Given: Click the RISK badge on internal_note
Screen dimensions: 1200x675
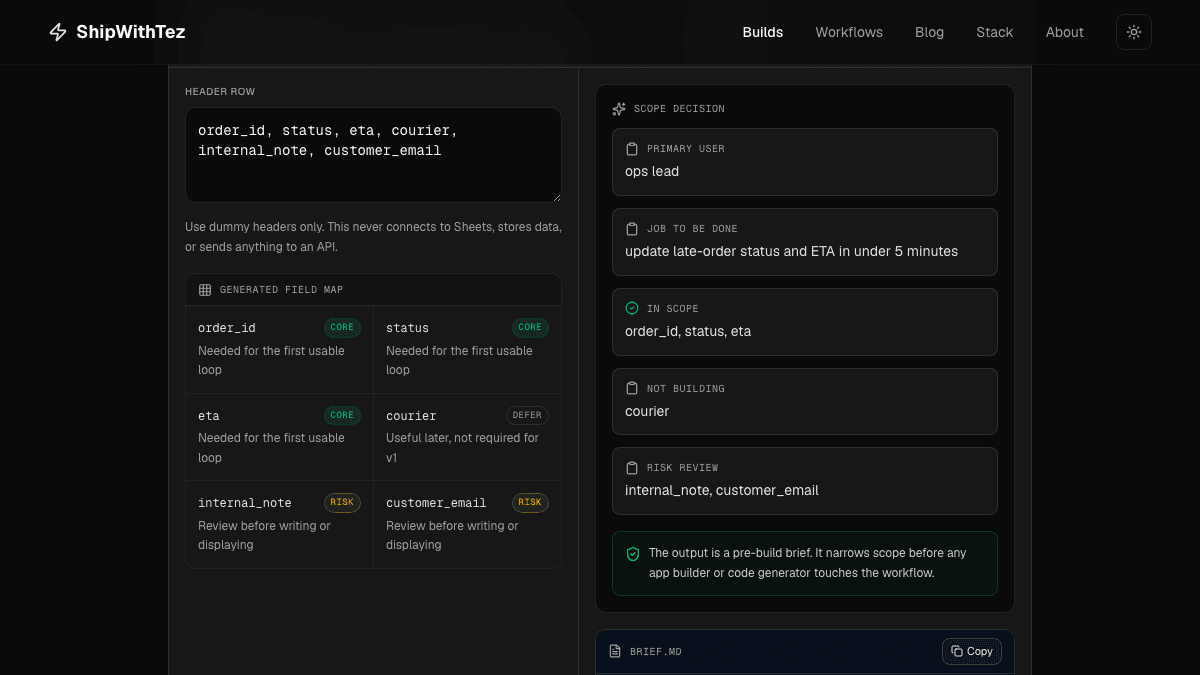Looking at the screenshot, I should [x=342, y=502].
